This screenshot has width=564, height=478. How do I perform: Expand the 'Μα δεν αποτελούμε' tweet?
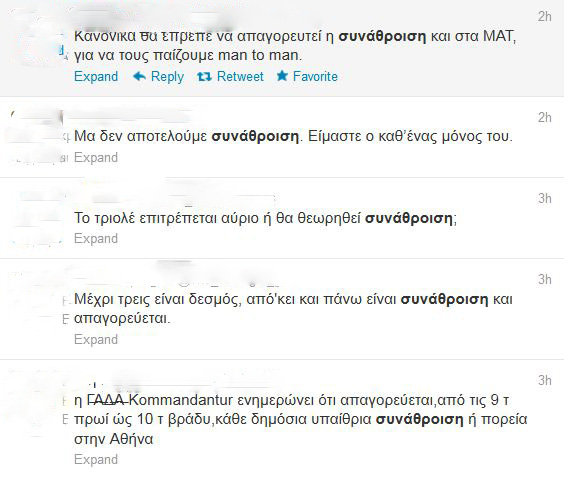pyautogui.click(x=96, y=158)
